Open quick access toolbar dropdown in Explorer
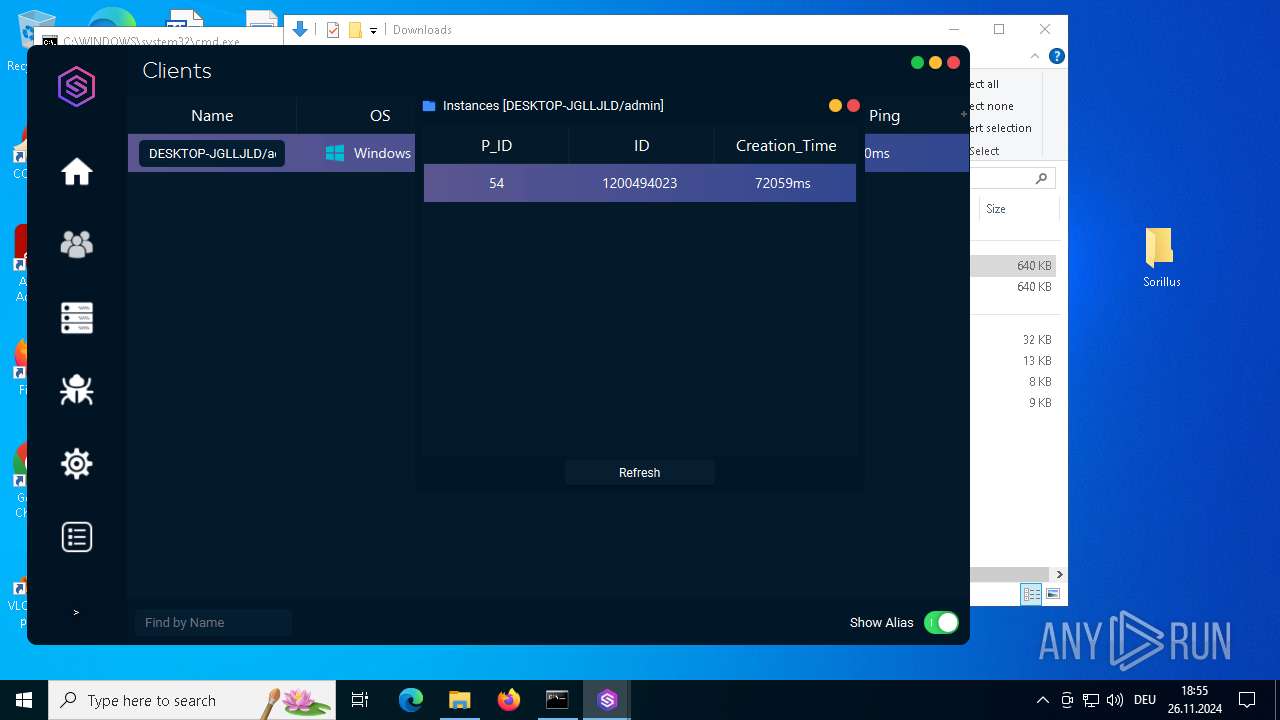The image size is (1280, 720). click(x=373, y=31)
